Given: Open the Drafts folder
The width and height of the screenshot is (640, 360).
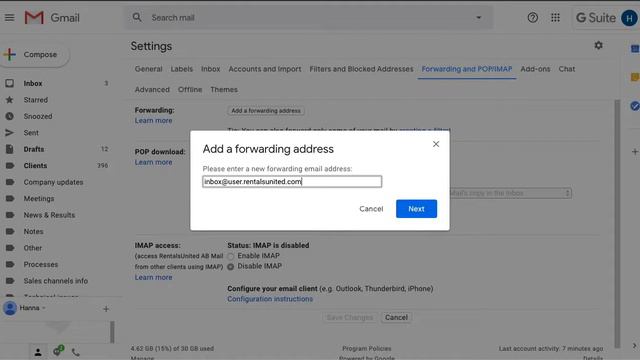Looking at the screenshot, I should 33,149.
